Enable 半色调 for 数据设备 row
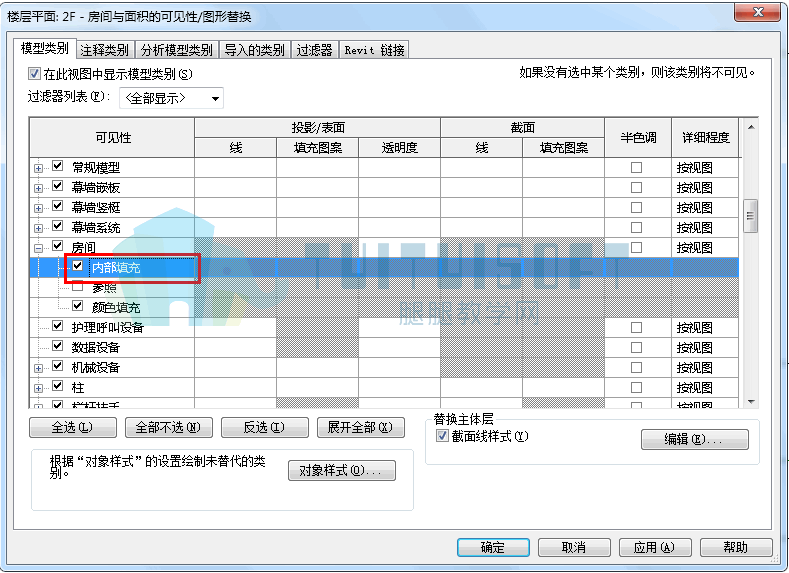Viewport: 789px width, 573px height. coord(637,348)
